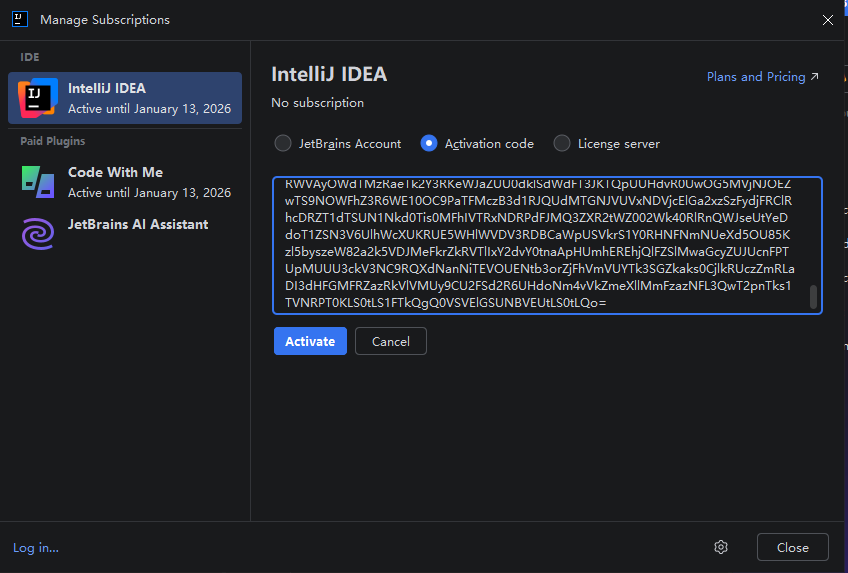Click inside the activation code text area

click(x=547, y=245)
